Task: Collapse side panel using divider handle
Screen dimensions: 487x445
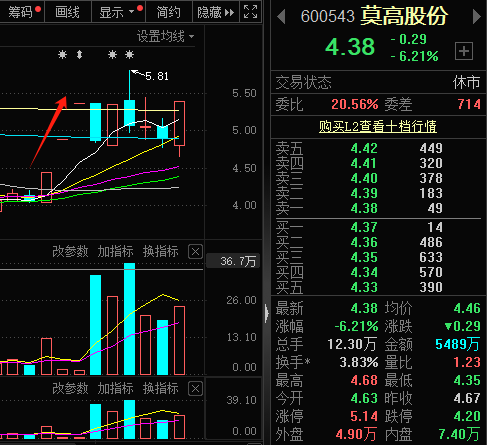Action: pos(266,313)
